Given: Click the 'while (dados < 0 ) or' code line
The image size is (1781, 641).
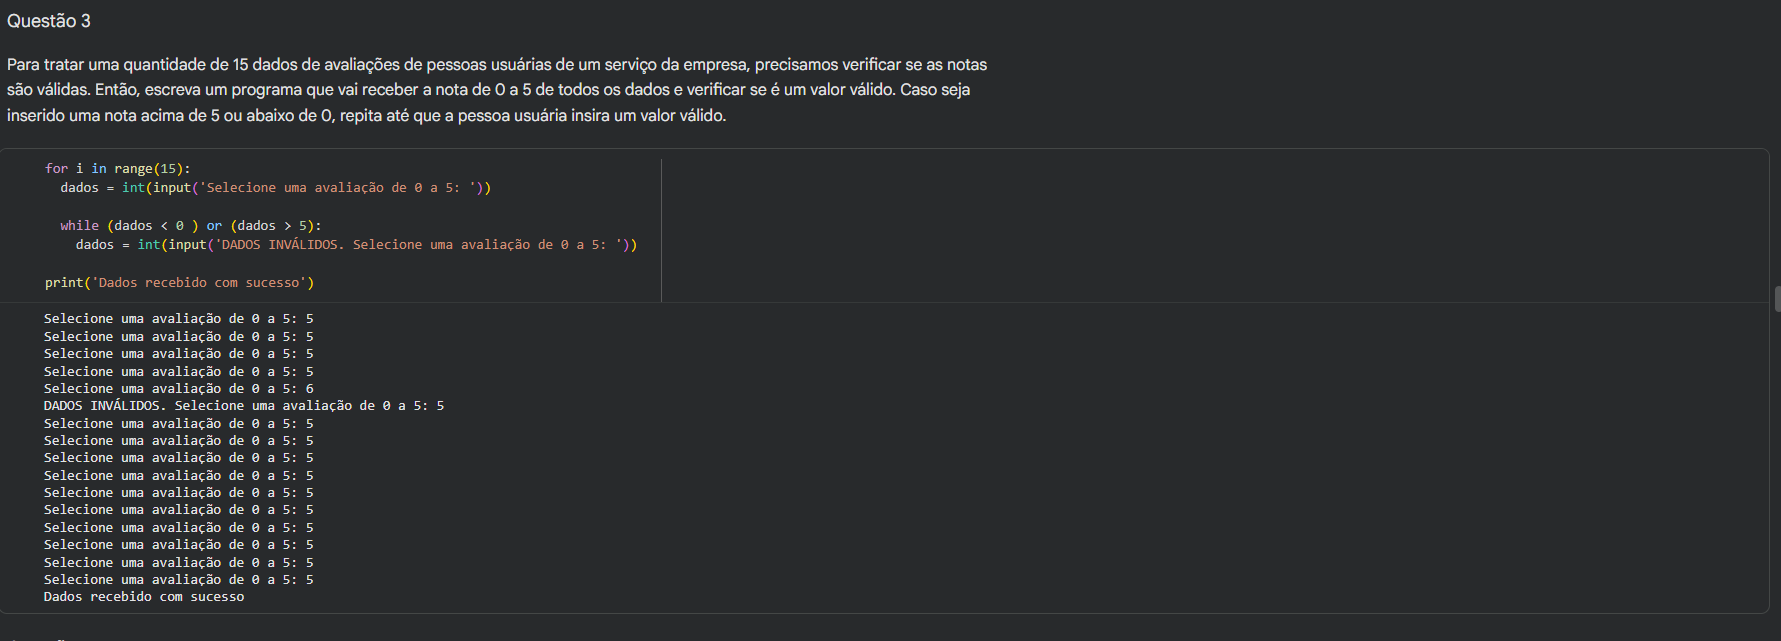Looking at the screenshot, I should click(191, 226).
